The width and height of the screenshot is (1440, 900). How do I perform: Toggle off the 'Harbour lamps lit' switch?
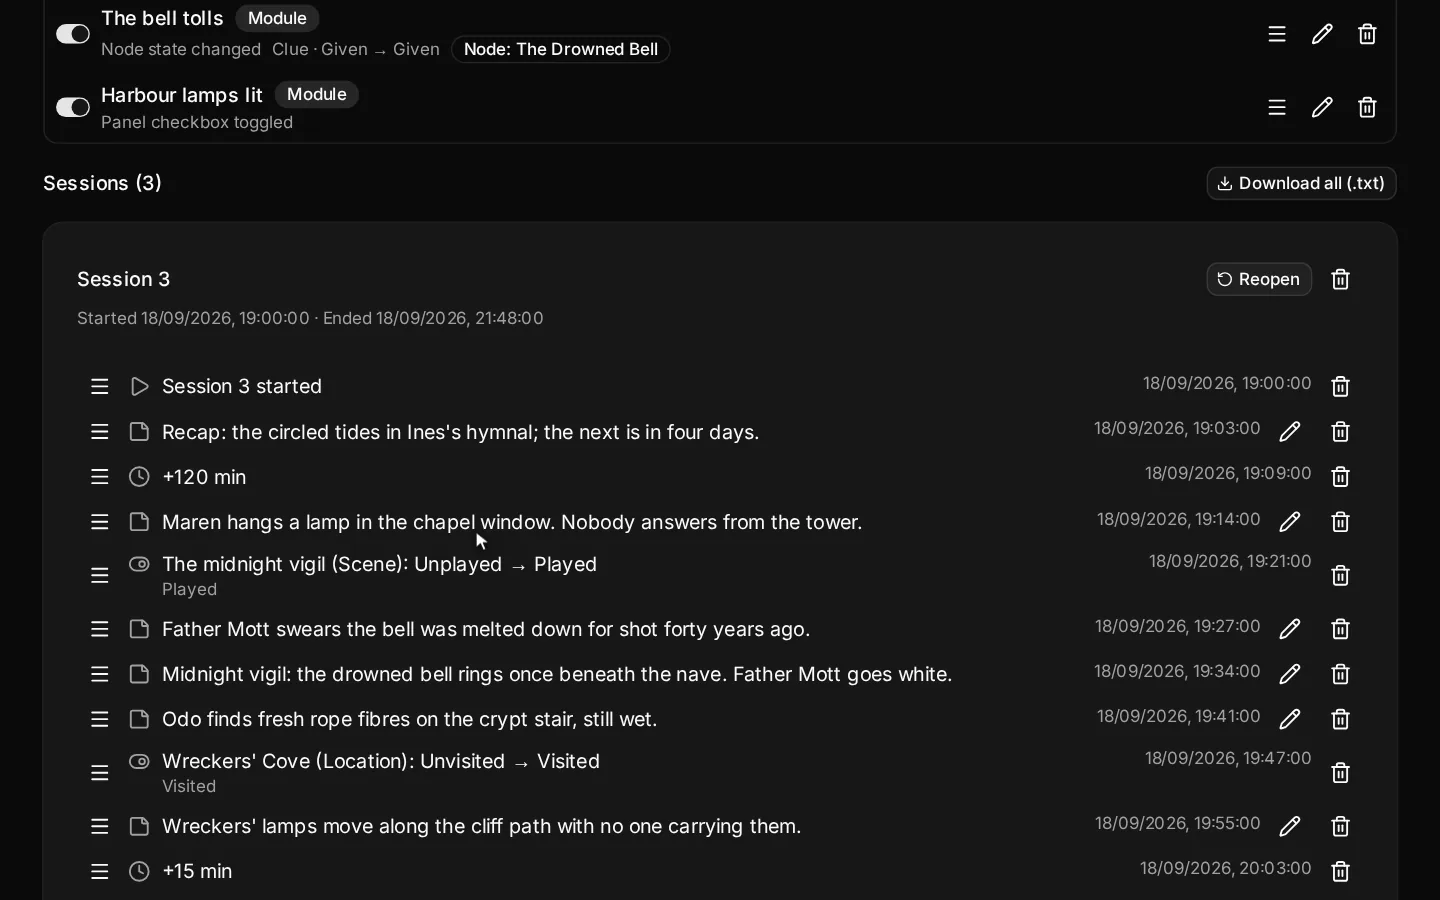73,107
